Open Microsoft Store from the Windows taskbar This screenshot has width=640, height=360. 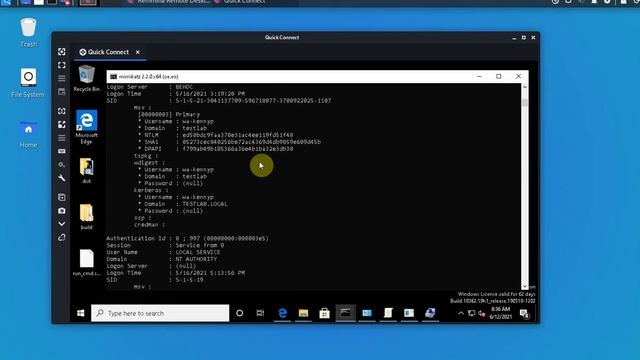tap(324, 313)
